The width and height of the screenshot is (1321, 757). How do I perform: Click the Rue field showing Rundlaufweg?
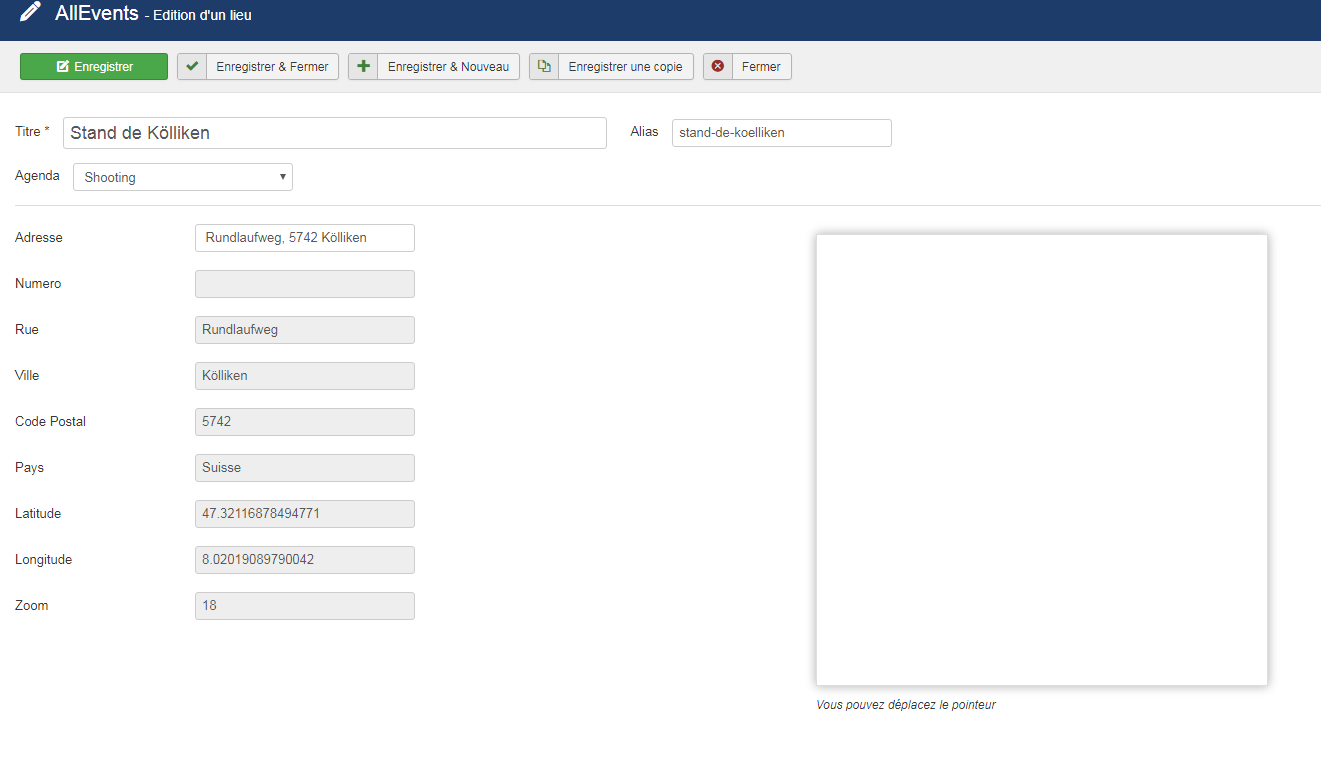(304, 330)
